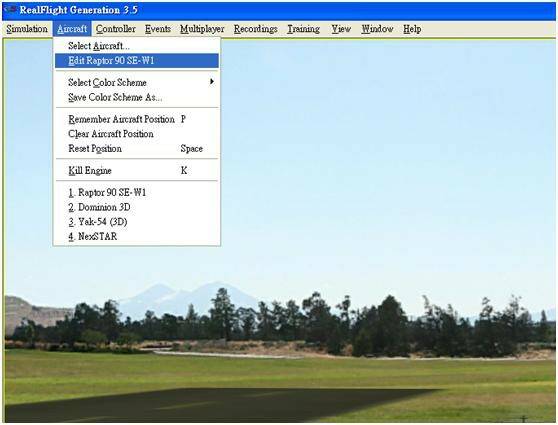The height and width of the screenshot is (425, 558).
Task: Open the View menu
Action: click(341, 29)
